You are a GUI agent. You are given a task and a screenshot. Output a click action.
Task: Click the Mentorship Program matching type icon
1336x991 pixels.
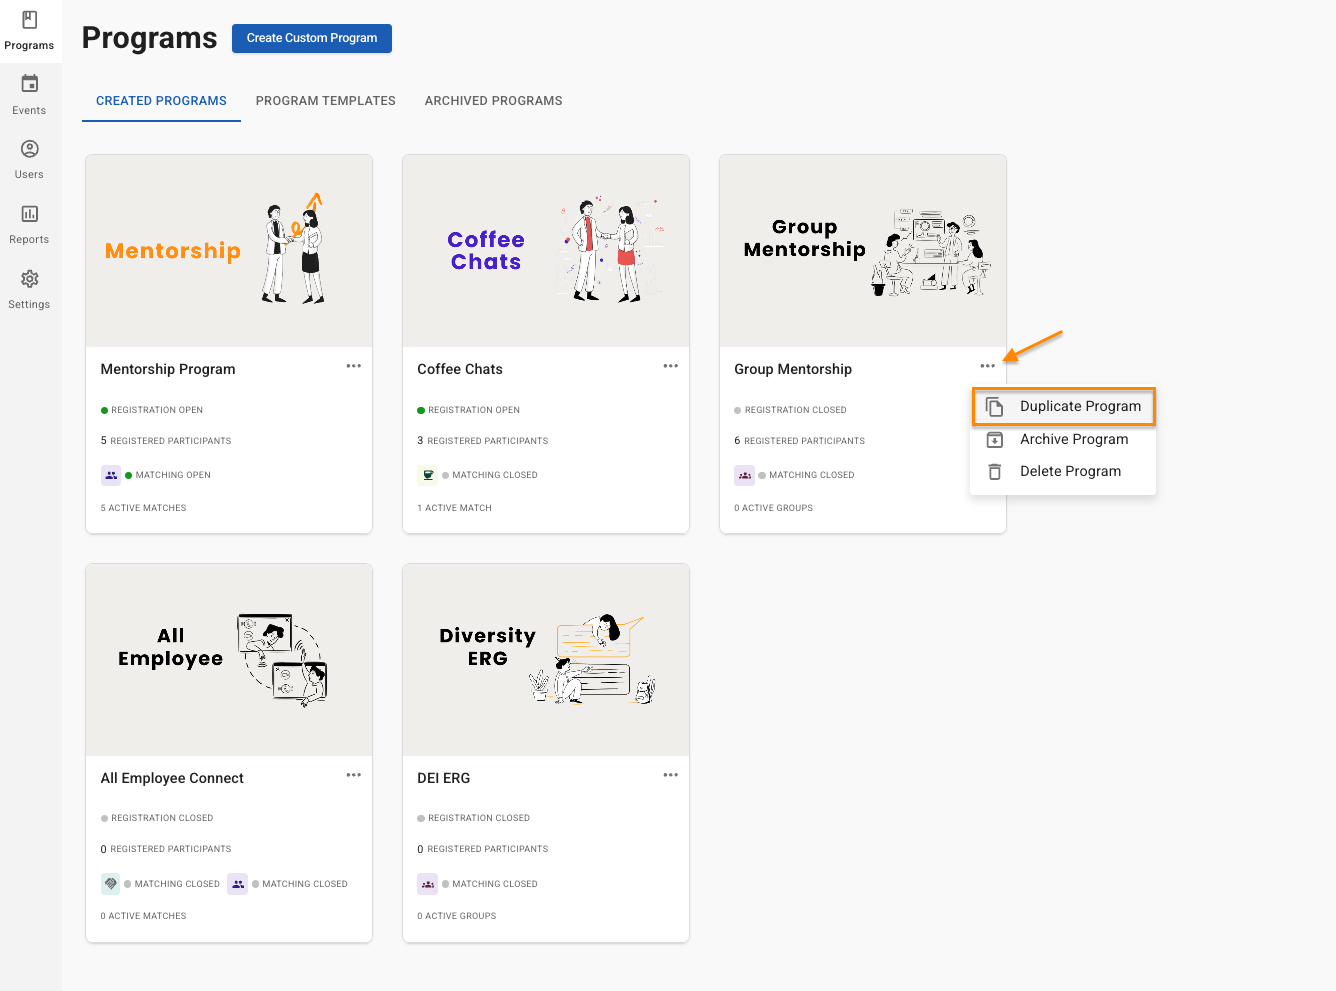[111, 475]
